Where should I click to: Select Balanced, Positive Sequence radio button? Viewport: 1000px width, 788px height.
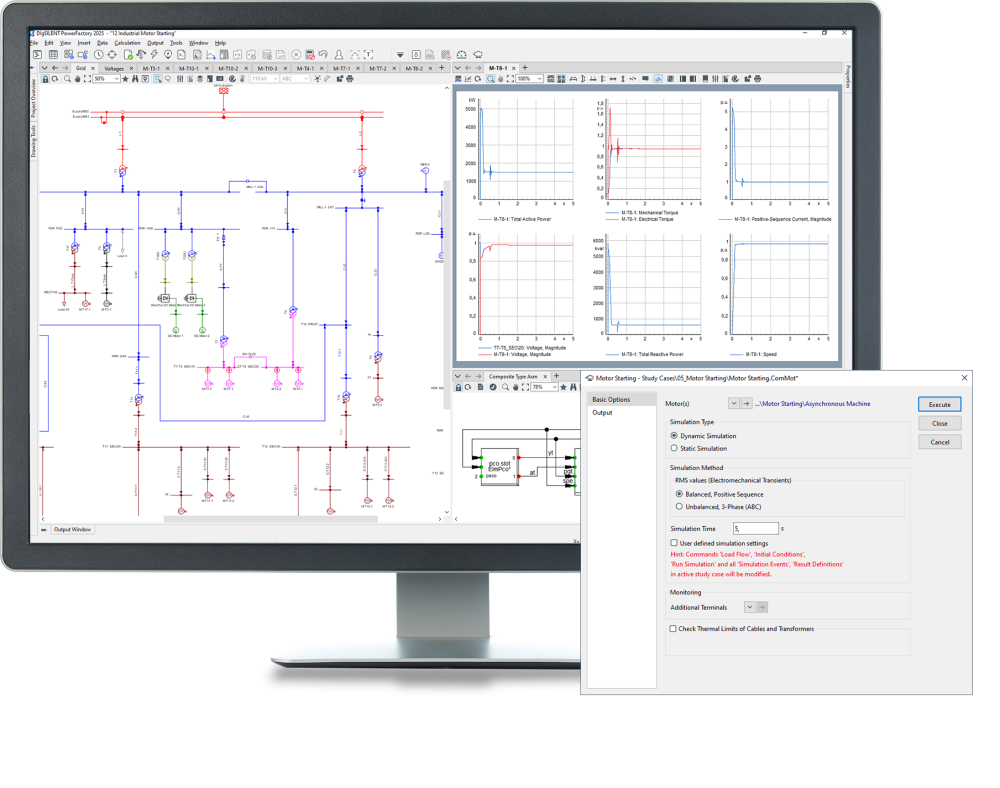point(679,495)
